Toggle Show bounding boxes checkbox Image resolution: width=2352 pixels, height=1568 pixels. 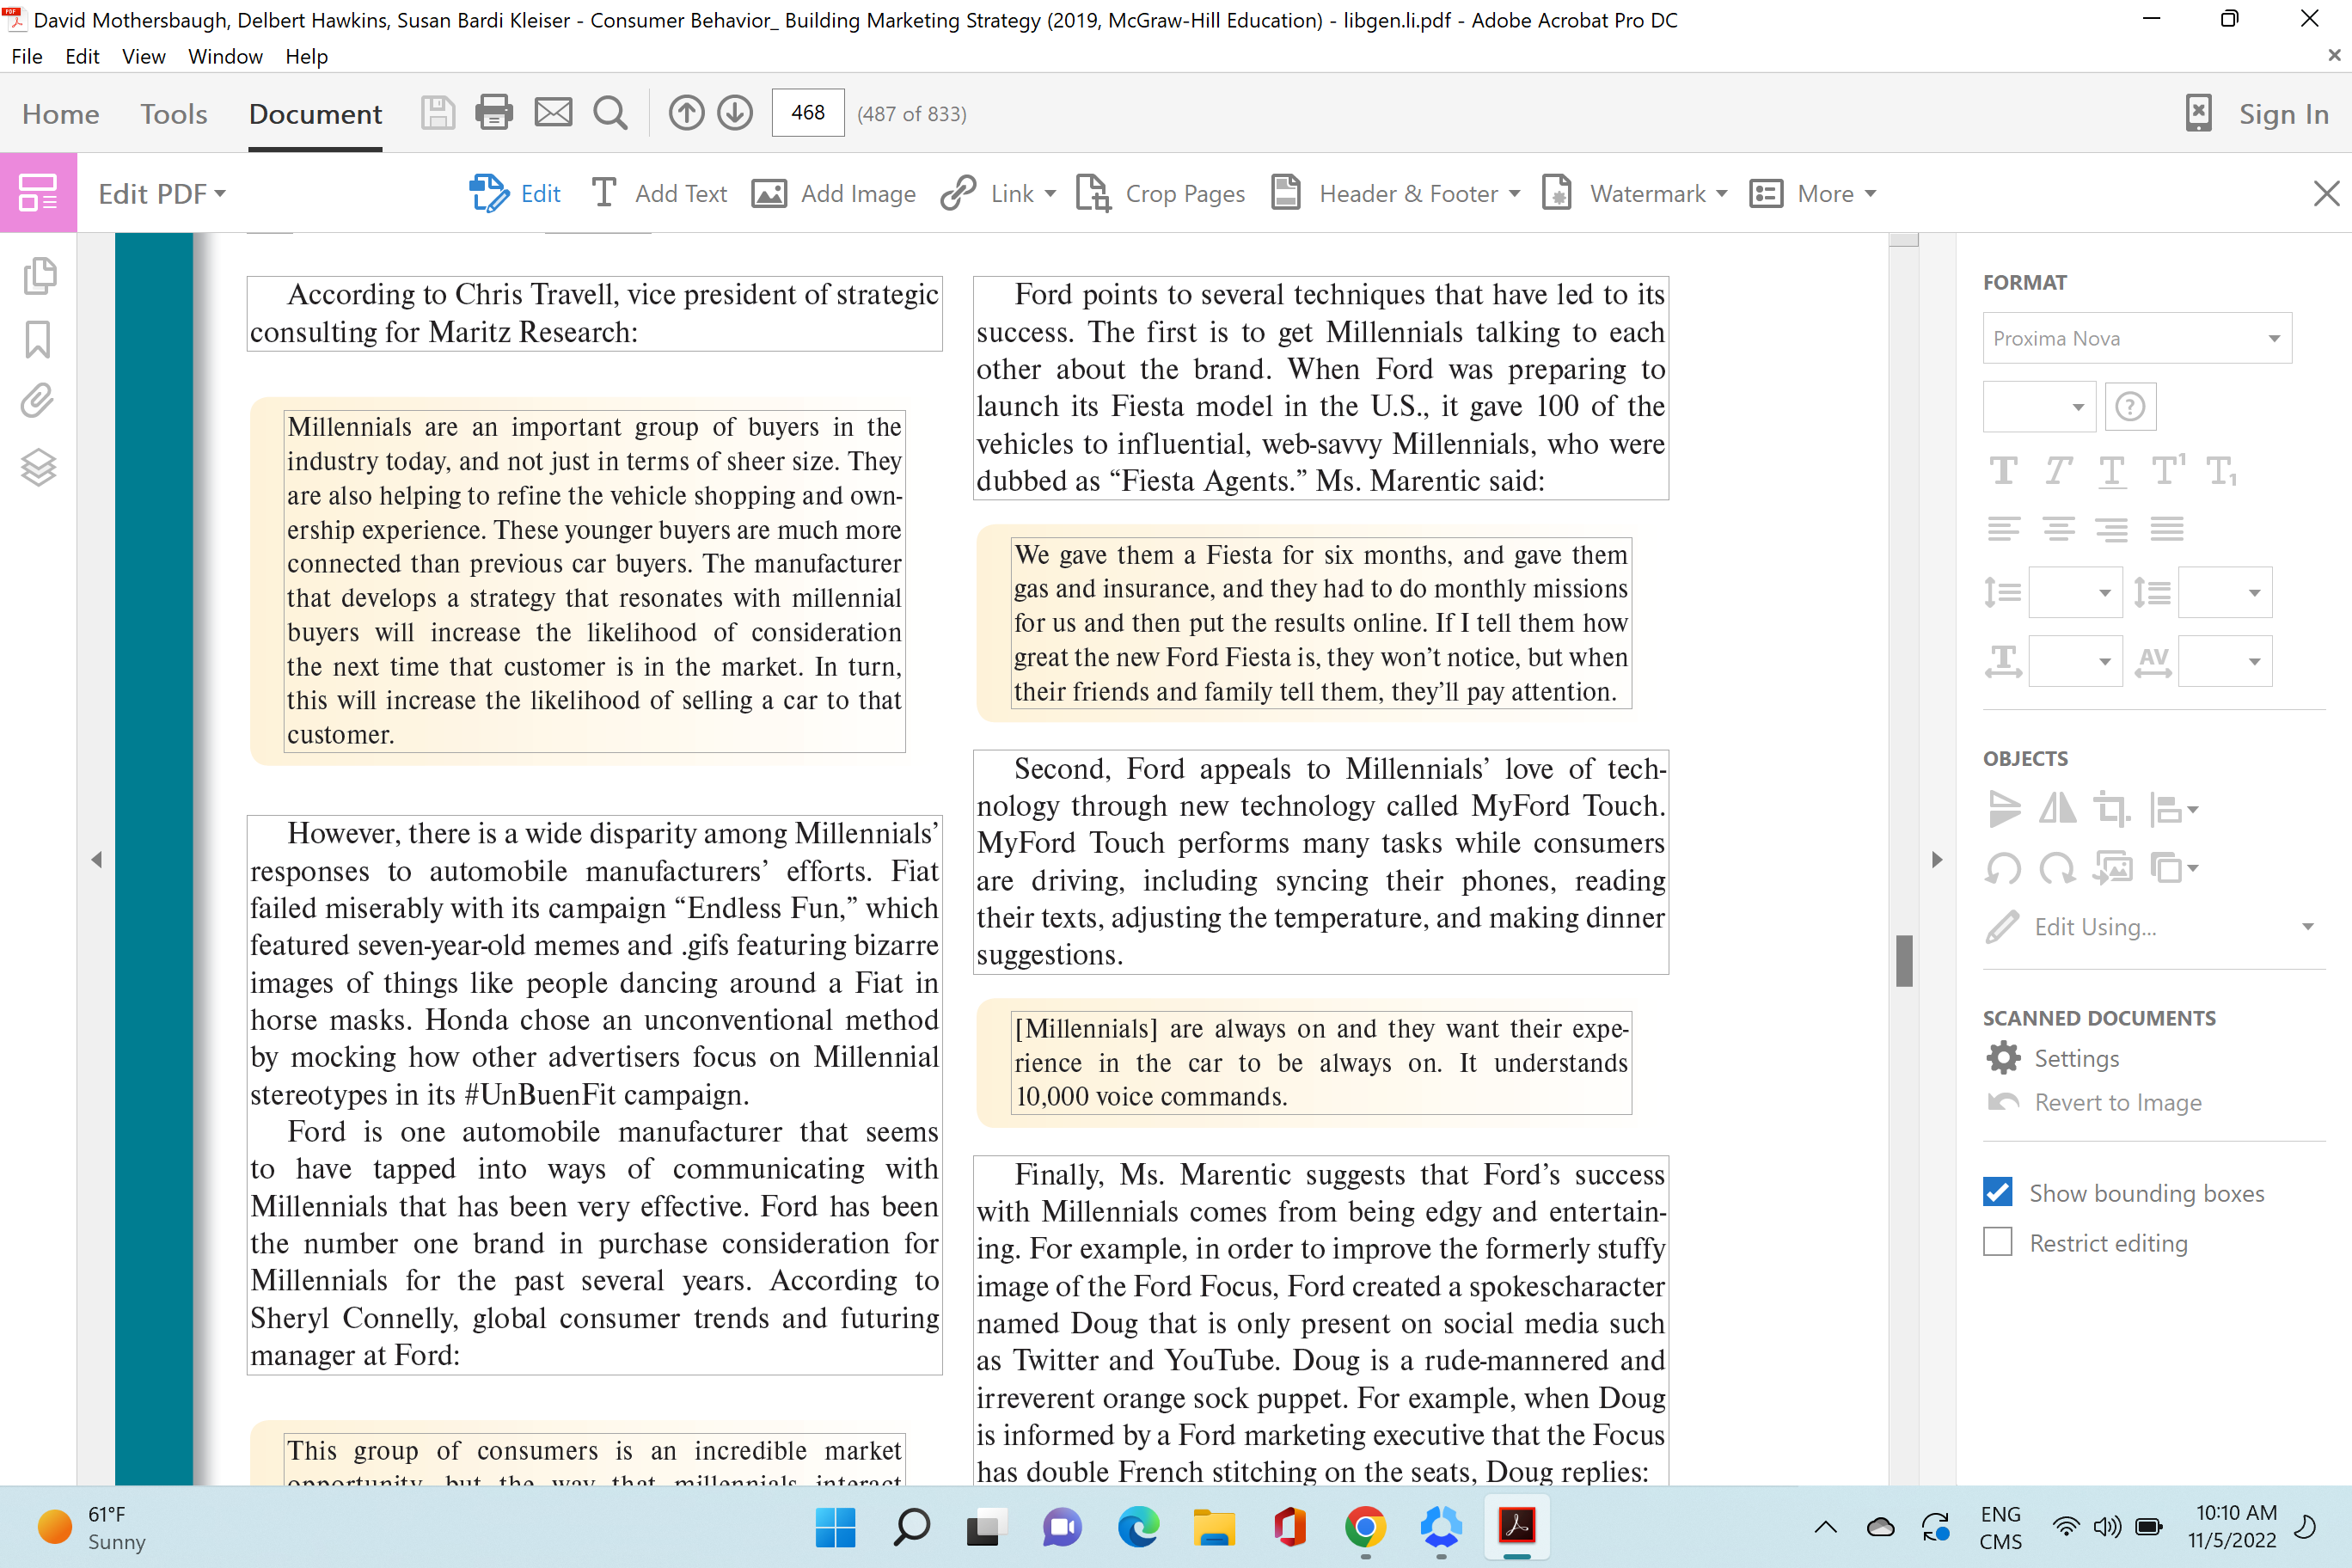1998,1192
